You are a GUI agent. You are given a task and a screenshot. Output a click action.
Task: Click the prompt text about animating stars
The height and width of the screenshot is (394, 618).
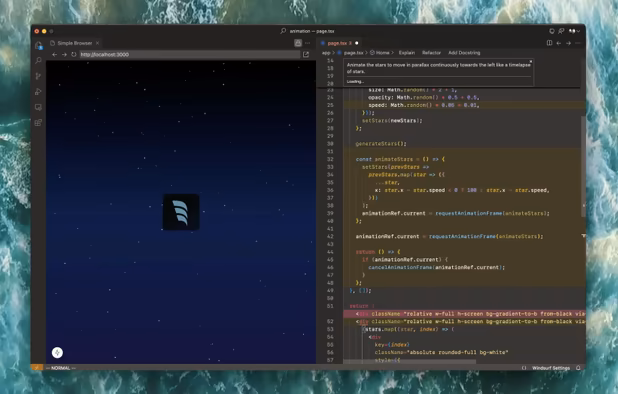pyautogui.click(x=438, y=68)
